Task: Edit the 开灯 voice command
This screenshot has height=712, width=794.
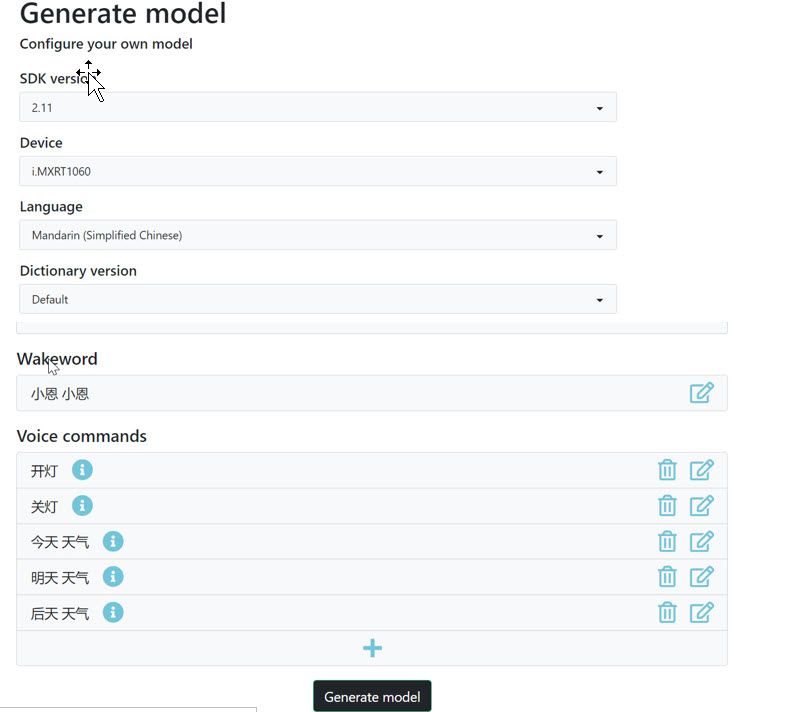Action: click(702, 470)
